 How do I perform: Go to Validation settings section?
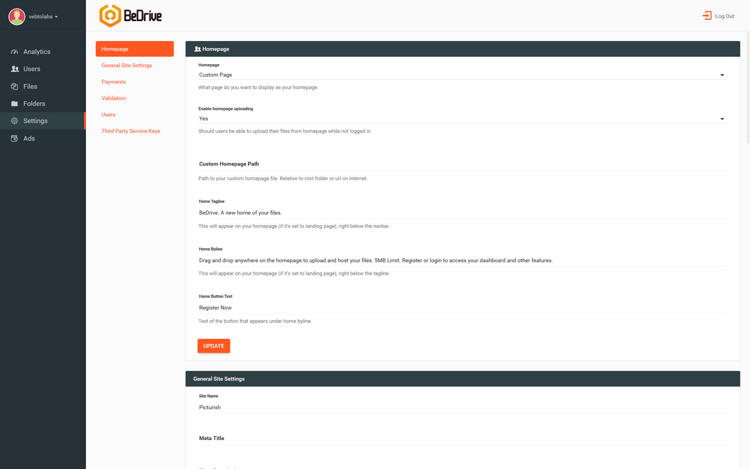(113, 98)
